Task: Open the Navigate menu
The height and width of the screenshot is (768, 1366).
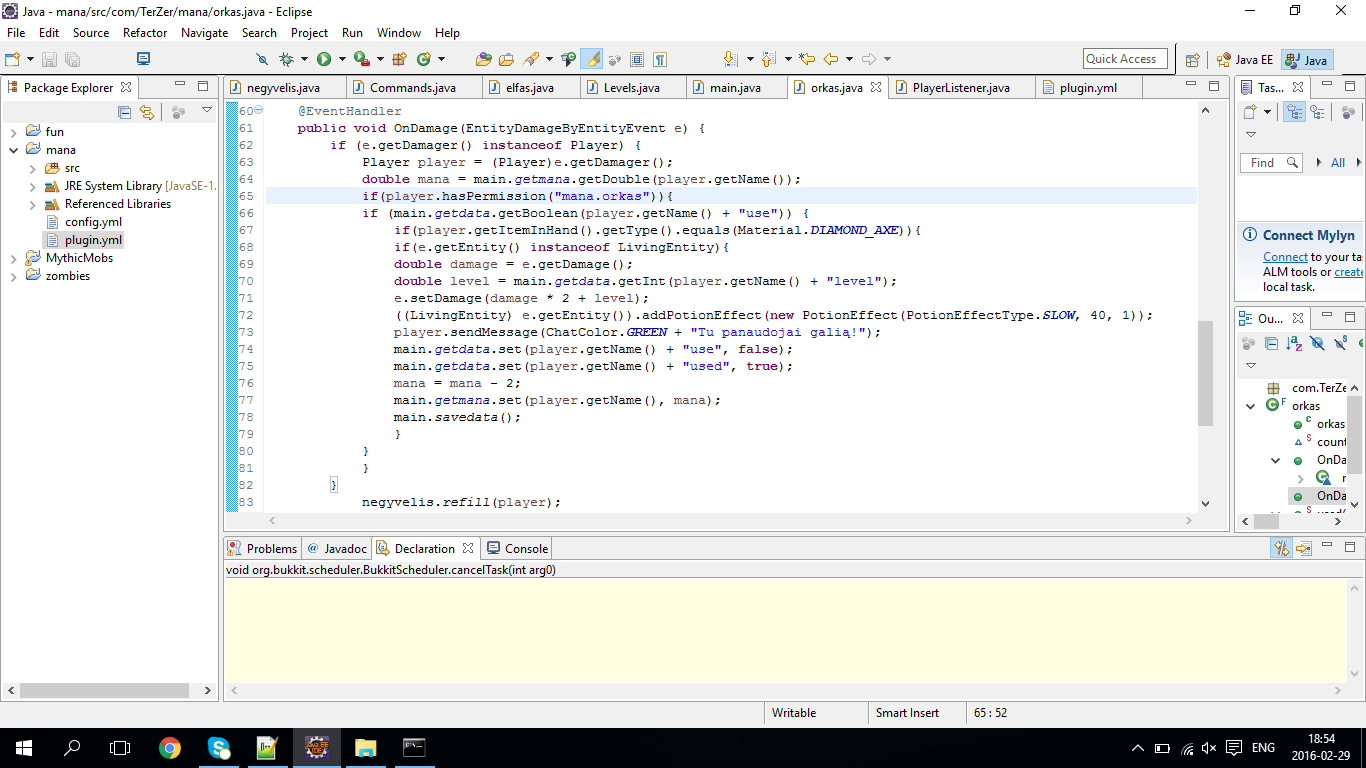Action: [x=205, y=33]
